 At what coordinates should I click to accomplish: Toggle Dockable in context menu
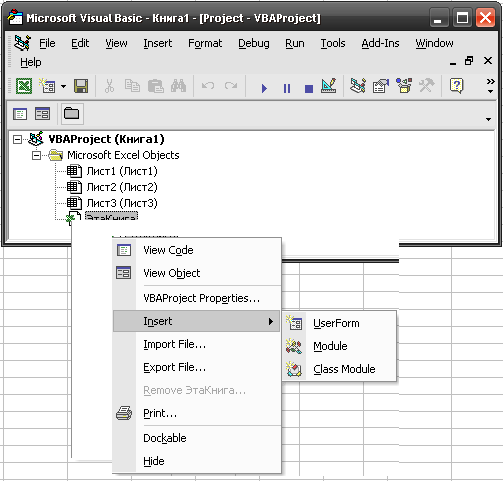197,438
